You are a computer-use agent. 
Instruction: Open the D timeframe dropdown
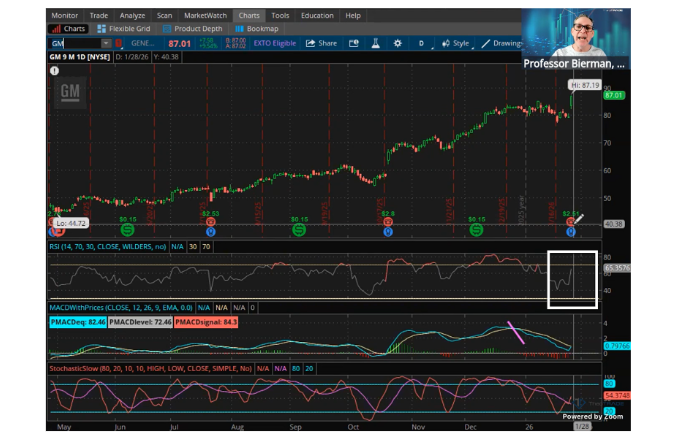click(x=421, y=44)
